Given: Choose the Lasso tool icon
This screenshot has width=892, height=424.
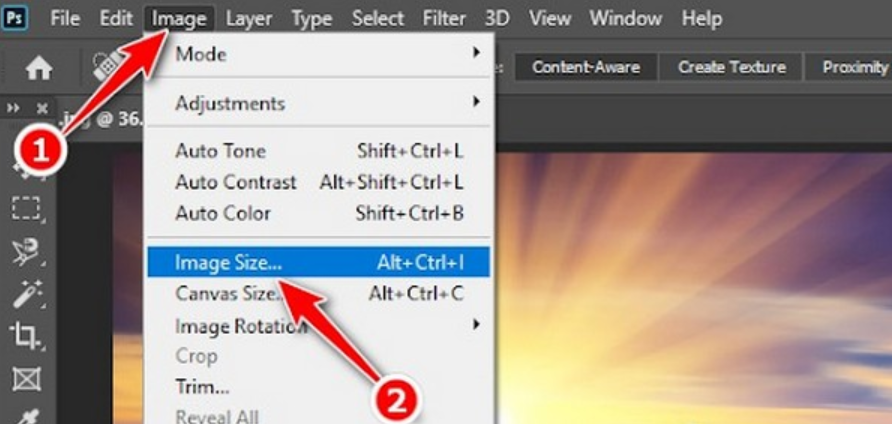Looking at the screenshot, I should click(x=26, y=252).
